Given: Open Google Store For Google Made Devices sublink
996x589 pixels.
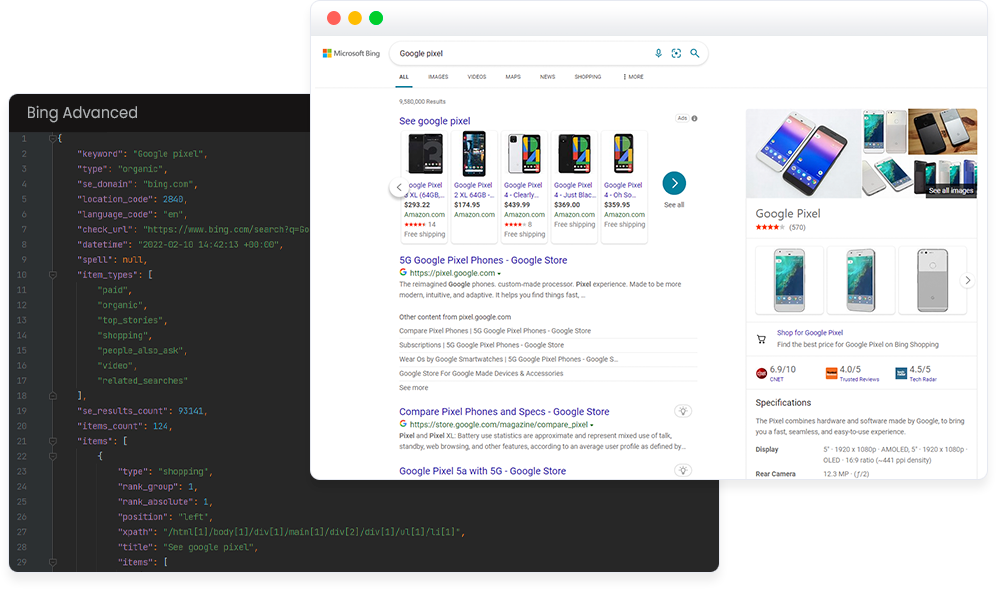Looking at the screenshot, I should 481,373.
